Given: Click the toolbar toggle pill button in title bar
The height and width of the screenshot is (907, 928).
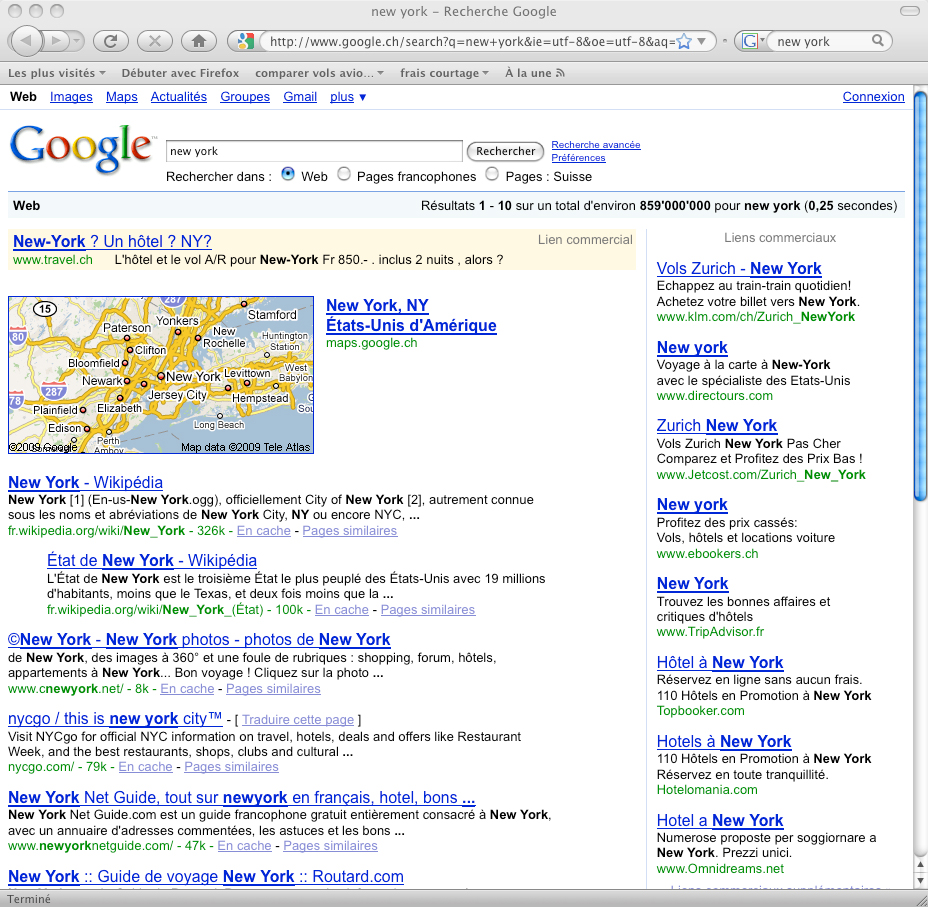Looking at the screenshot, I should 908,11.
